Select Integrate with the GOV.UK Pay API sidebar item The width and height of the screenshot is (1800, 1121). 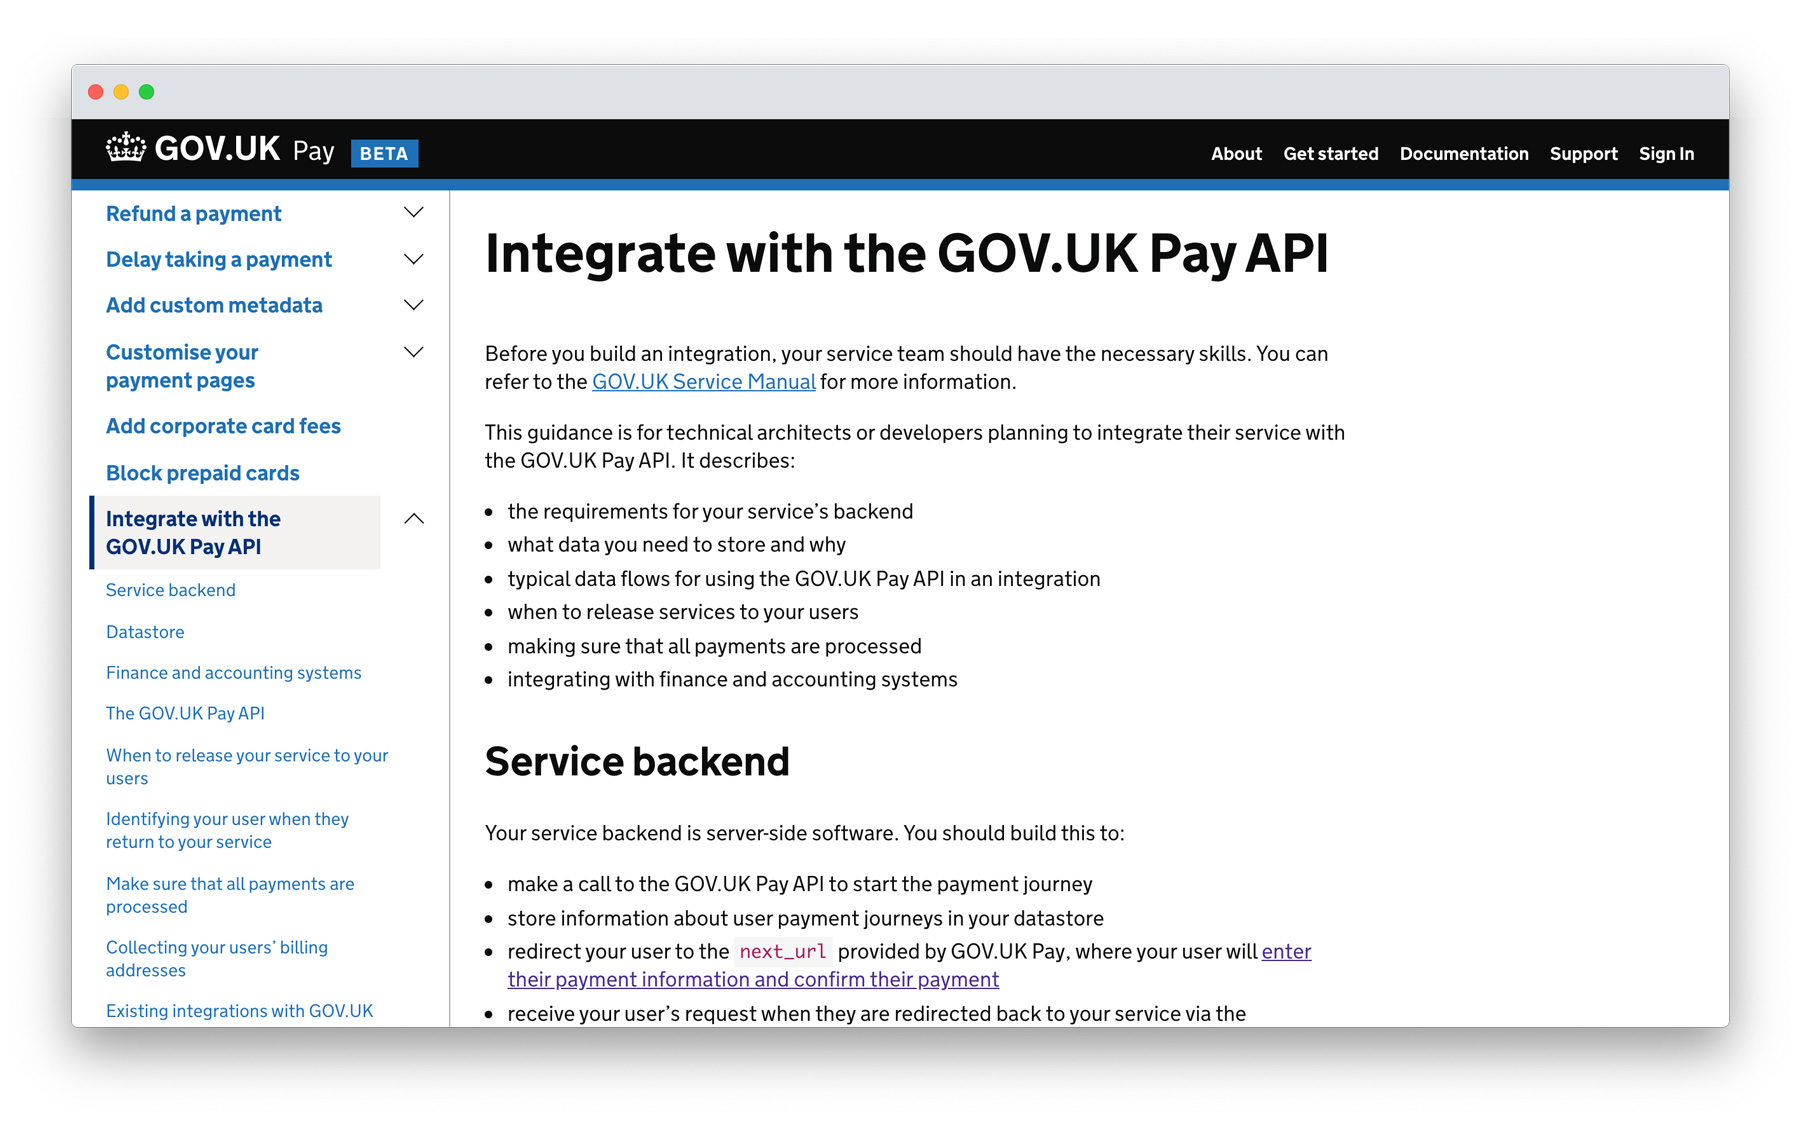(x=236, y=532)
